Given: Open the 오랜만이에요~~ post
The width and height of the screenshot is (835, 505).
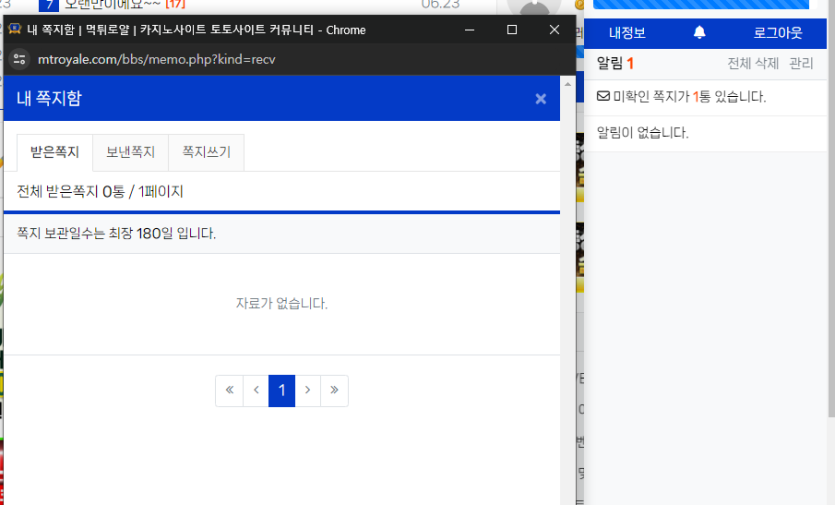Looking at the screenshot, I should tap(112, 5).
